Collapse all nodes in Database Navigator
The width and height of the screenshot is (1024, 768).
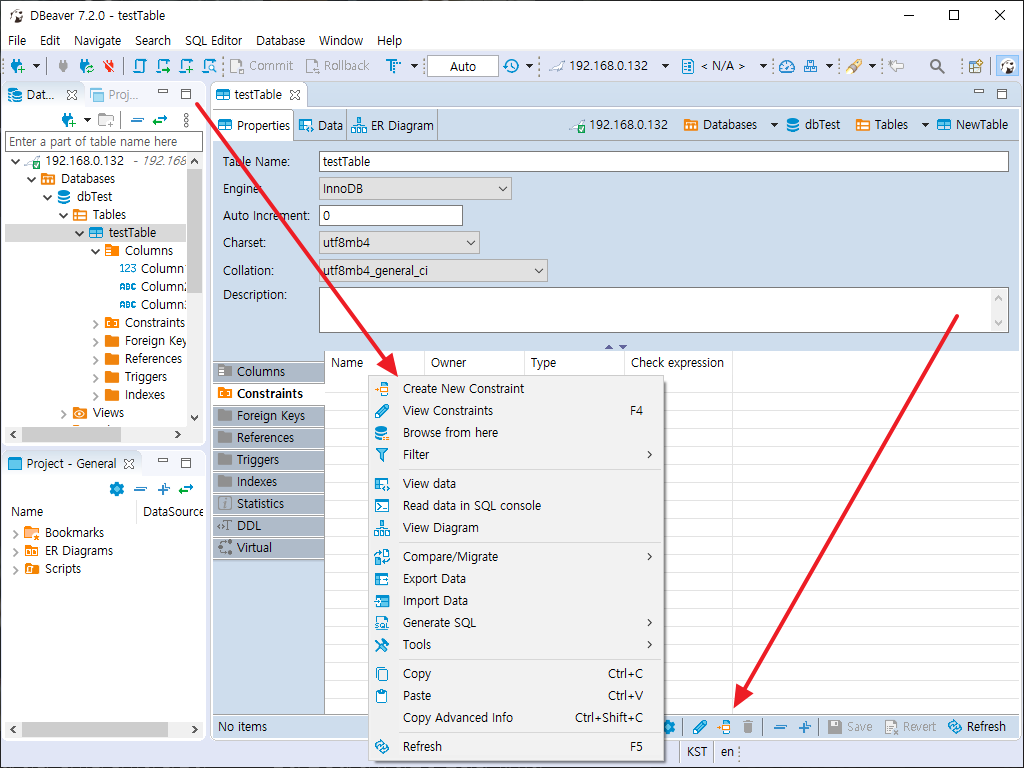pos(137,120)
